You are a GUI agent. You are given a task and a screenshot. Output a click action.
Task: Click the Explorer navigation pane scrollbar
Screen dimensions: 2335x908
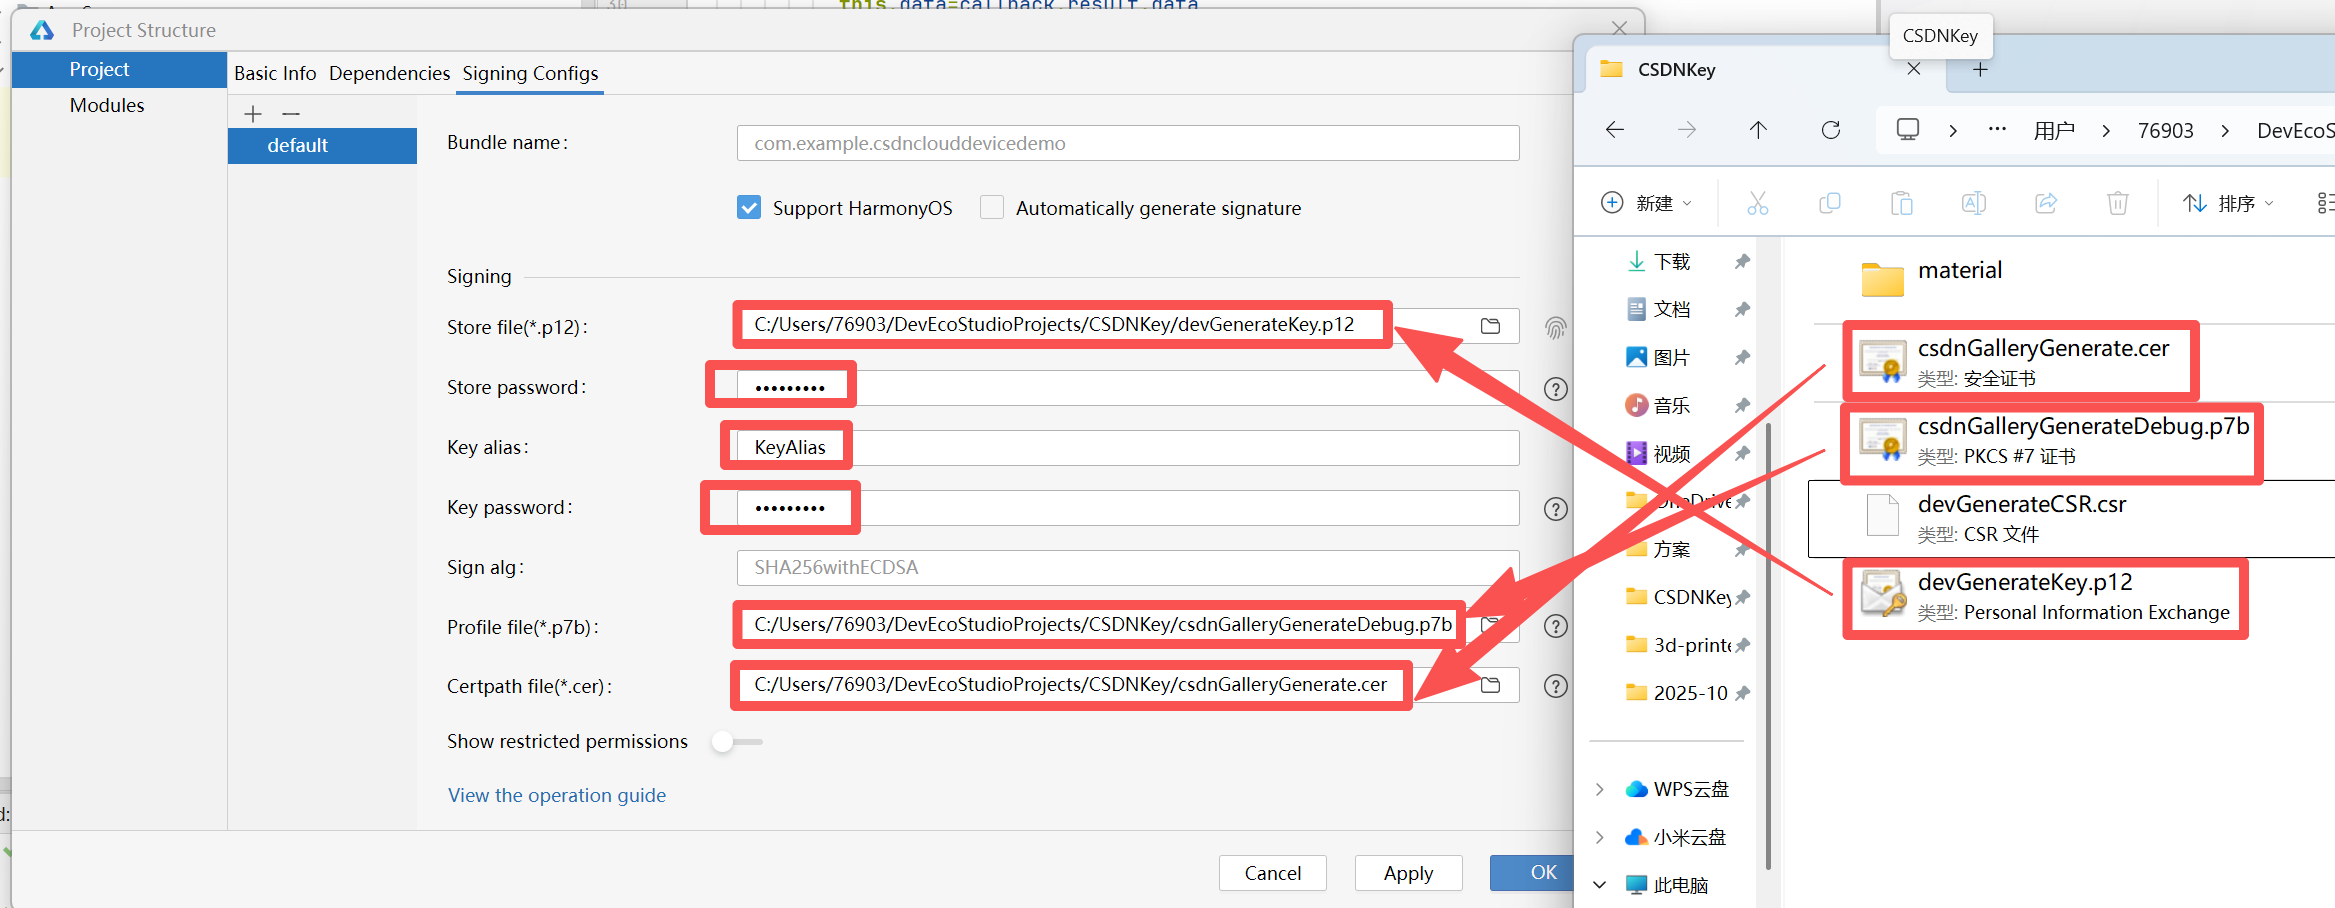1768,646
